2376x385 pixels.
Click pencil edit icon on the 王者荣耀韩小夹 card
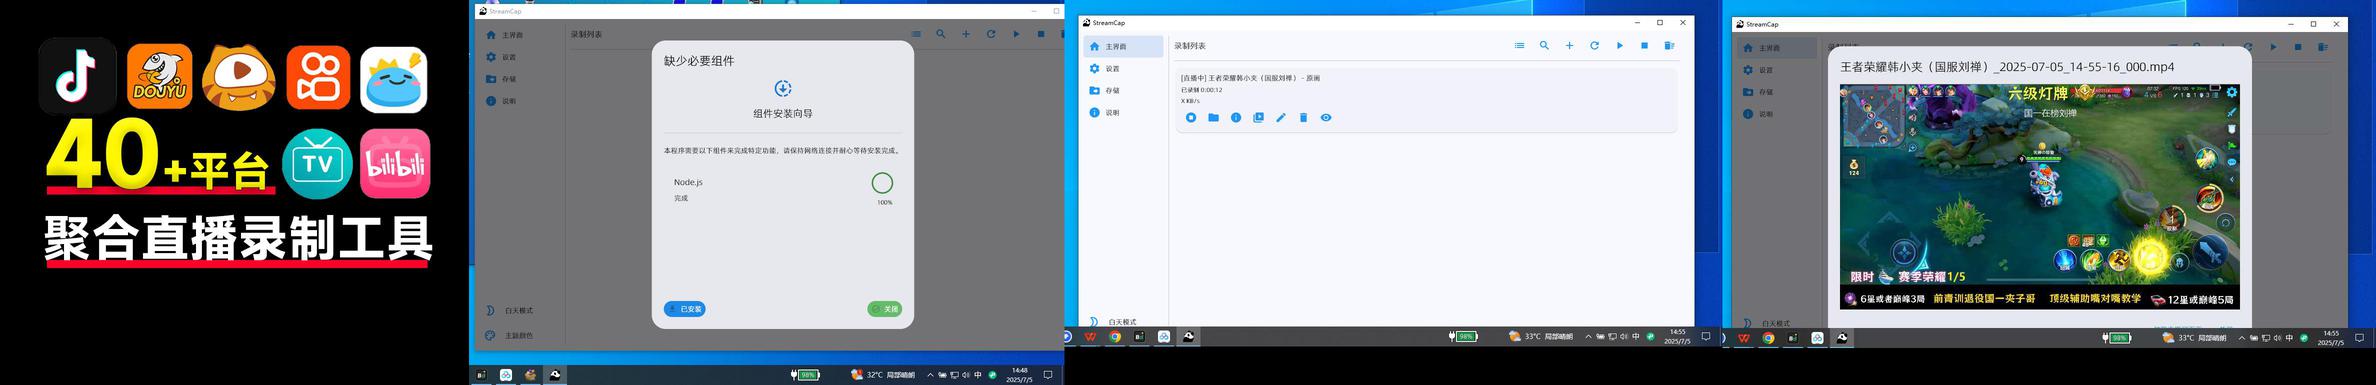pos(1281,118)
